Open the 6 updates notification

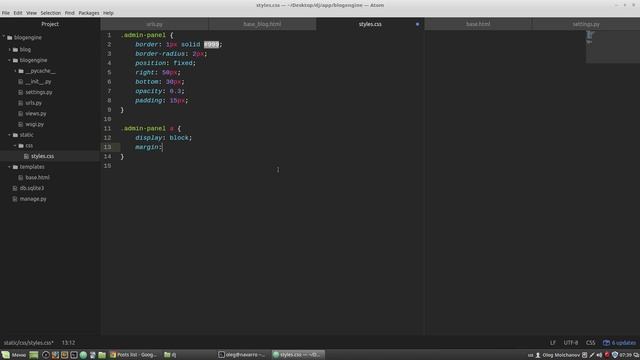point(620,343)
